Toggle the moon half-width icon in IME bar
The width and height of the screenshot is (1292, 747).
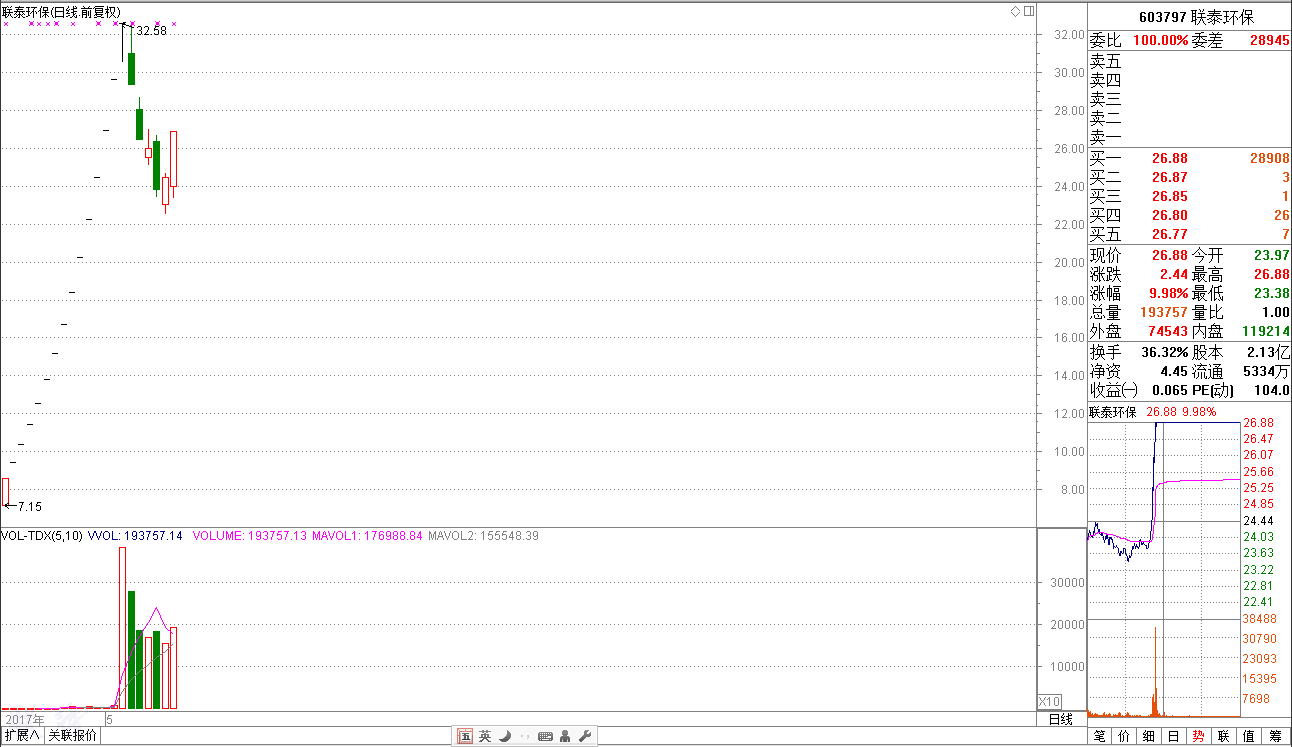pyautogui.click(x=505, y=737)
